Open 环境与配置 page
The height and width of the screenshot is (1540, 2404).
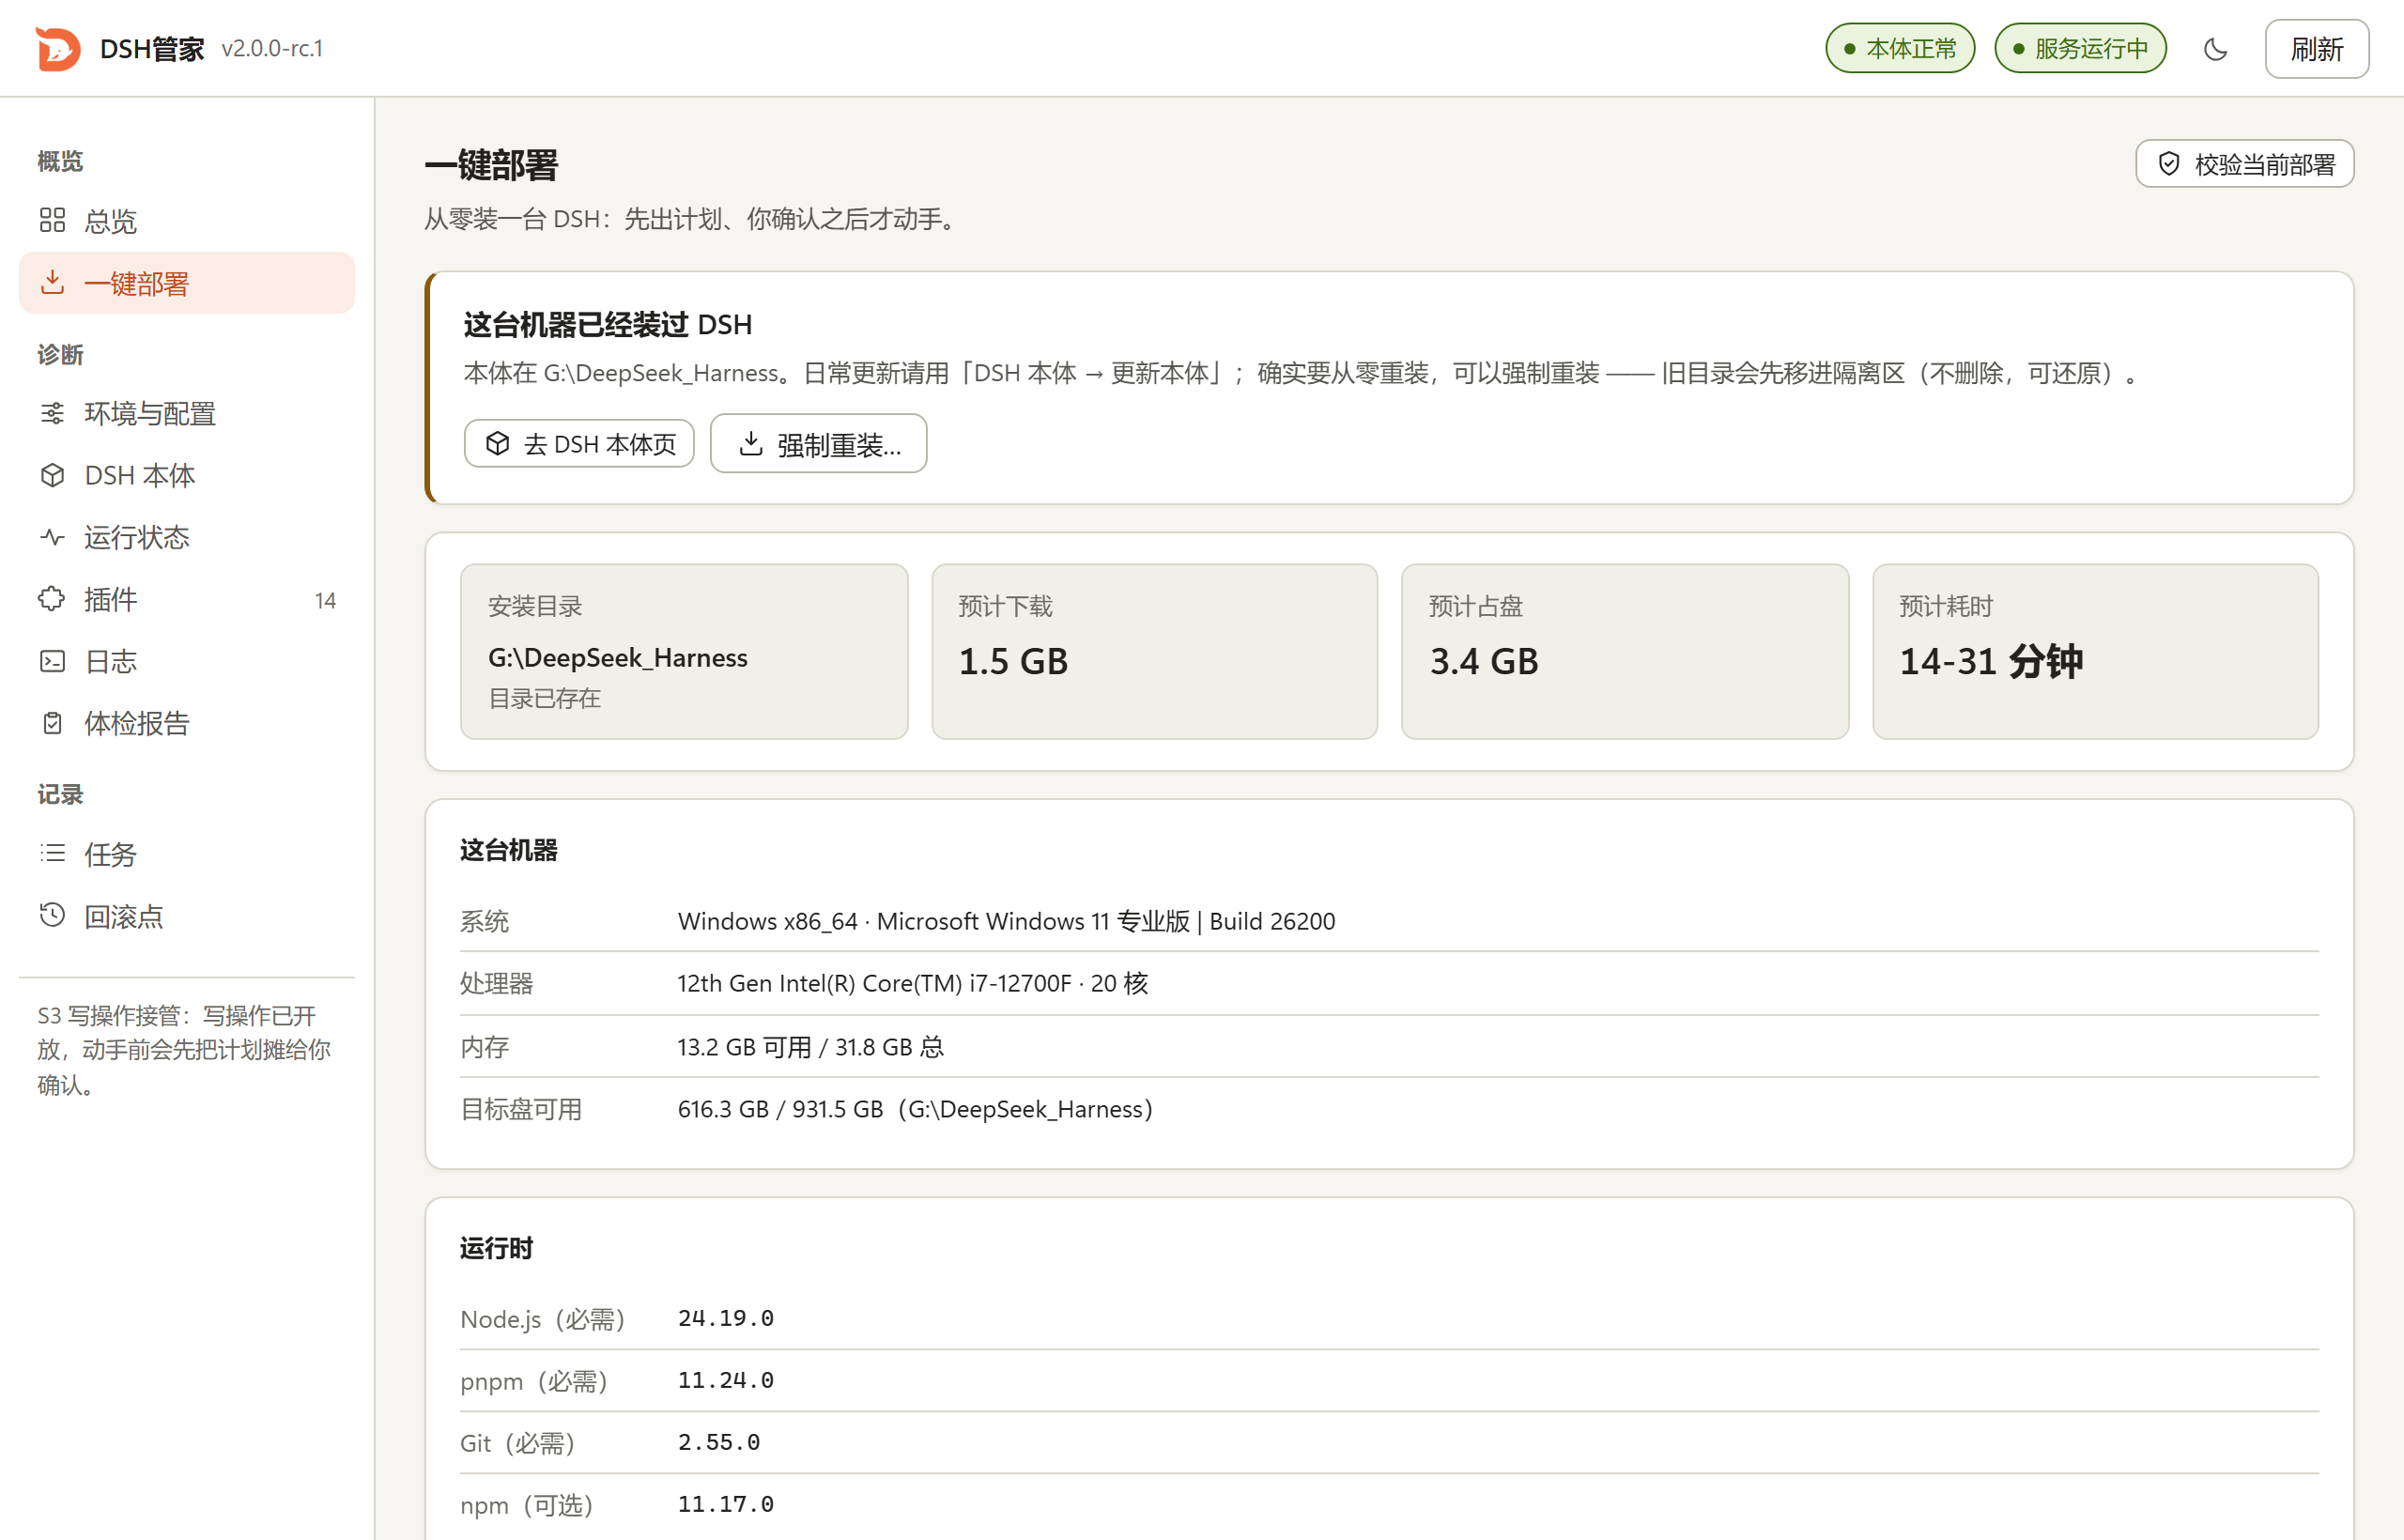(187, 414)
